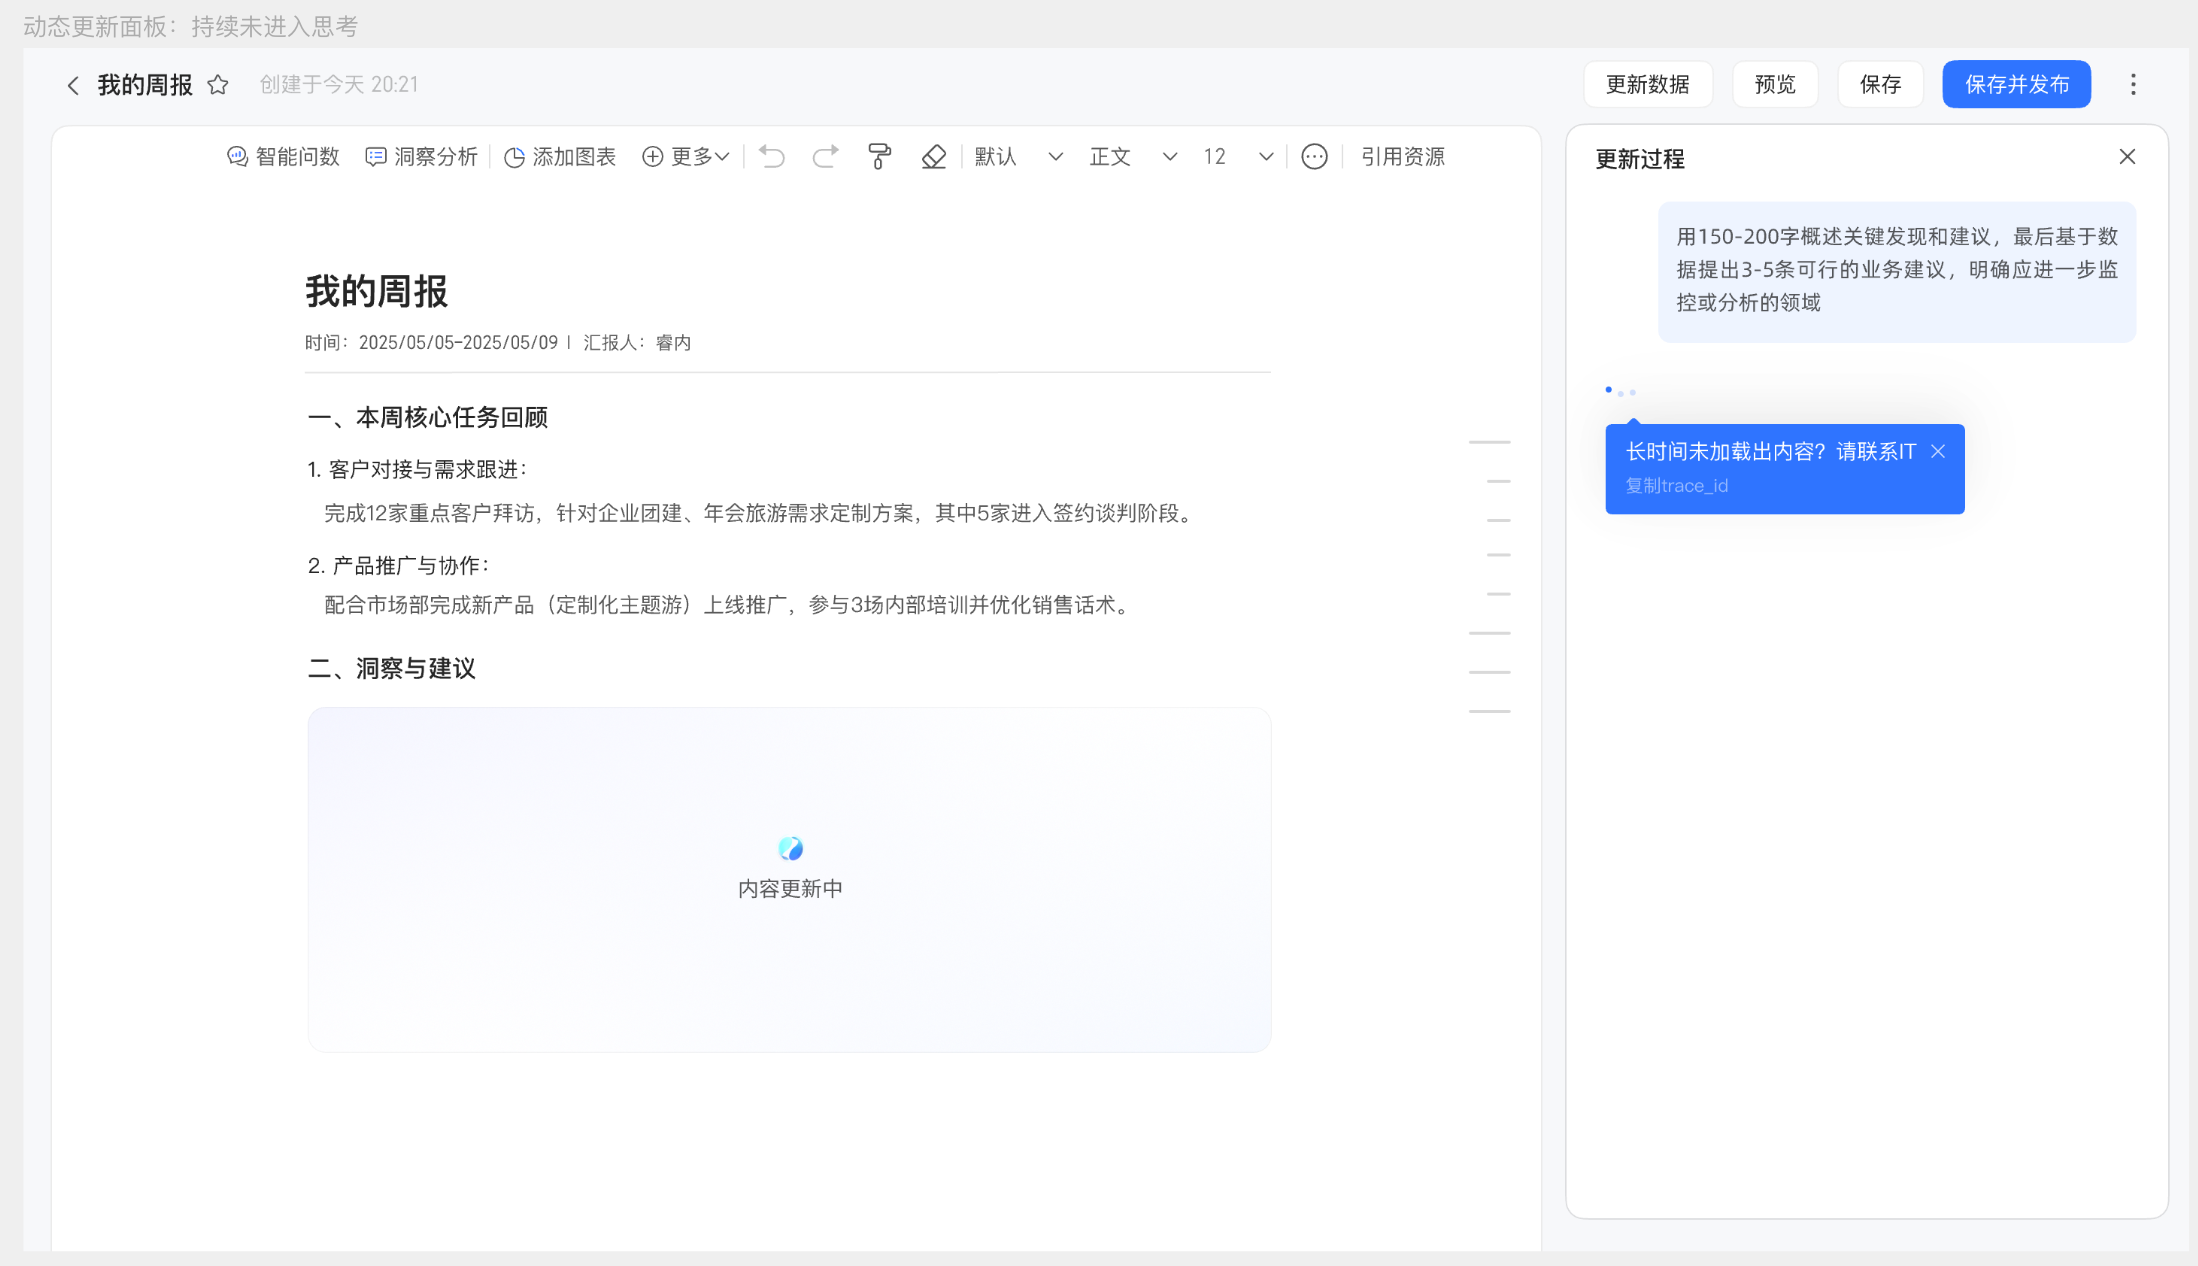Click the 保存并发布 button
This screenshot has height=1266, width=2198.
click(x=2016, y=85)
